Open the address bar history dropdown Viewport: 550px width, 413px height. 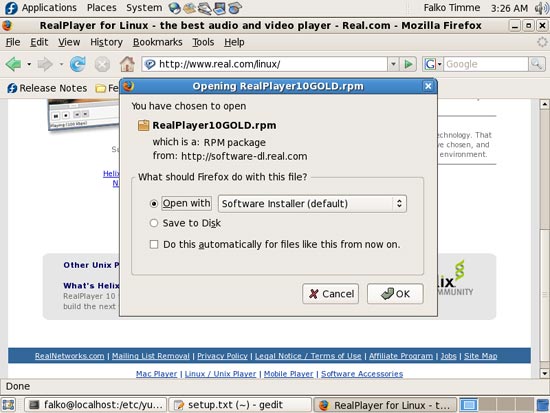coord(393,64)
